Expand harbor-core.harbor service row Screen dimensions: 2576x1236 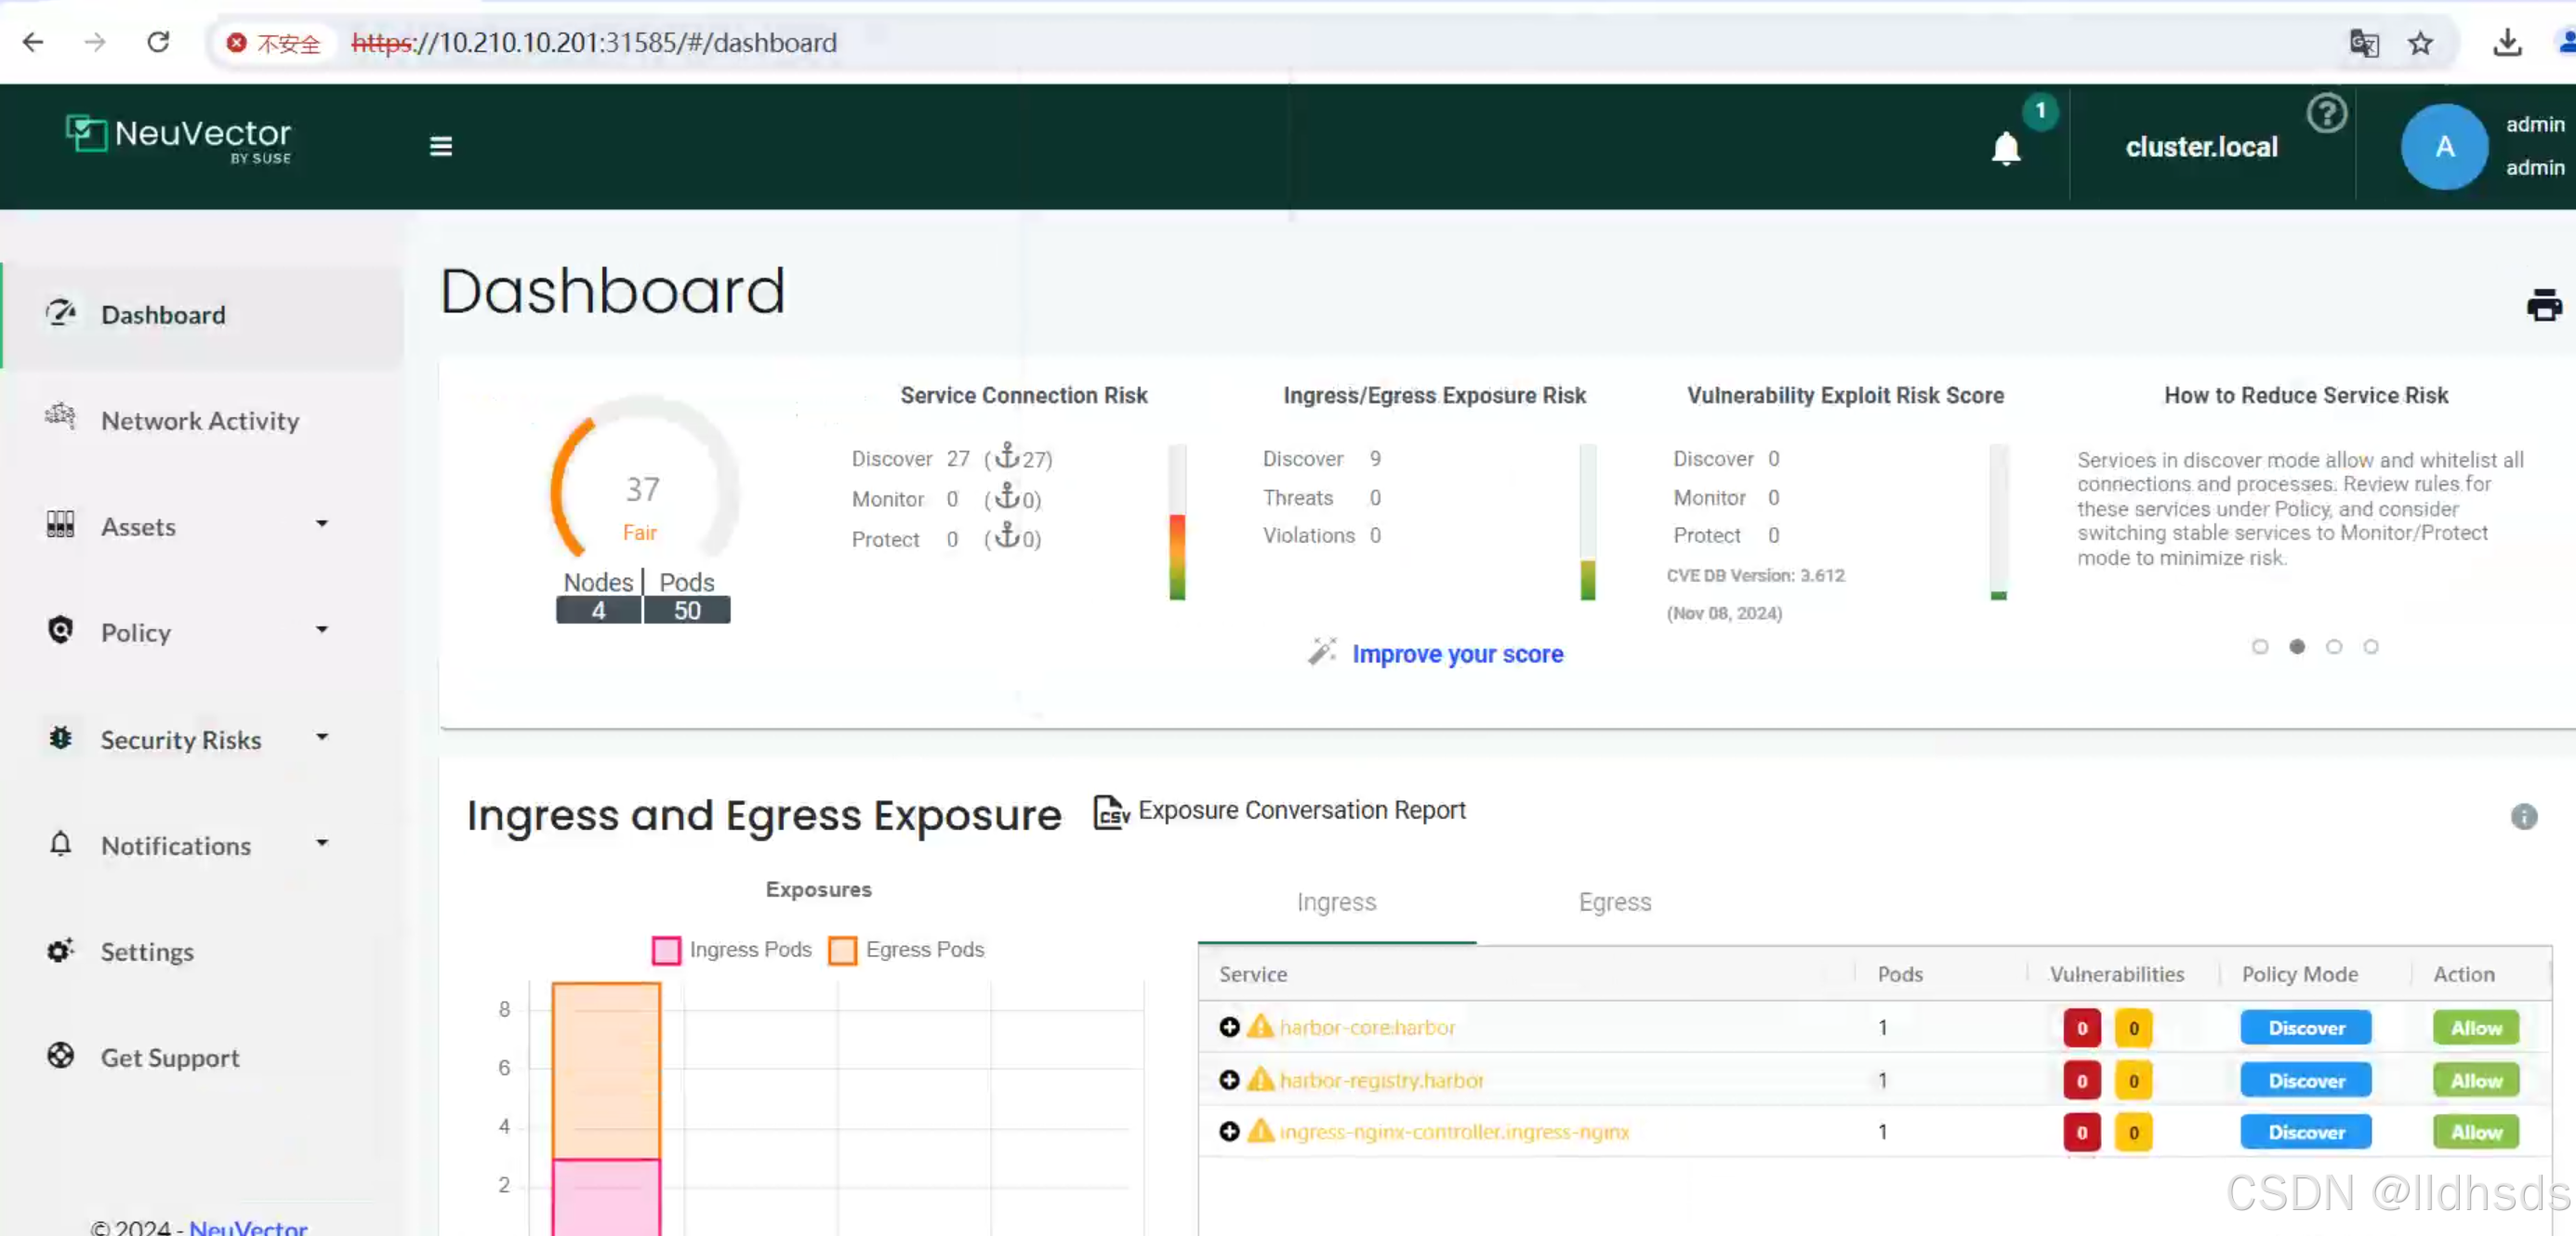[1231, 1026]
